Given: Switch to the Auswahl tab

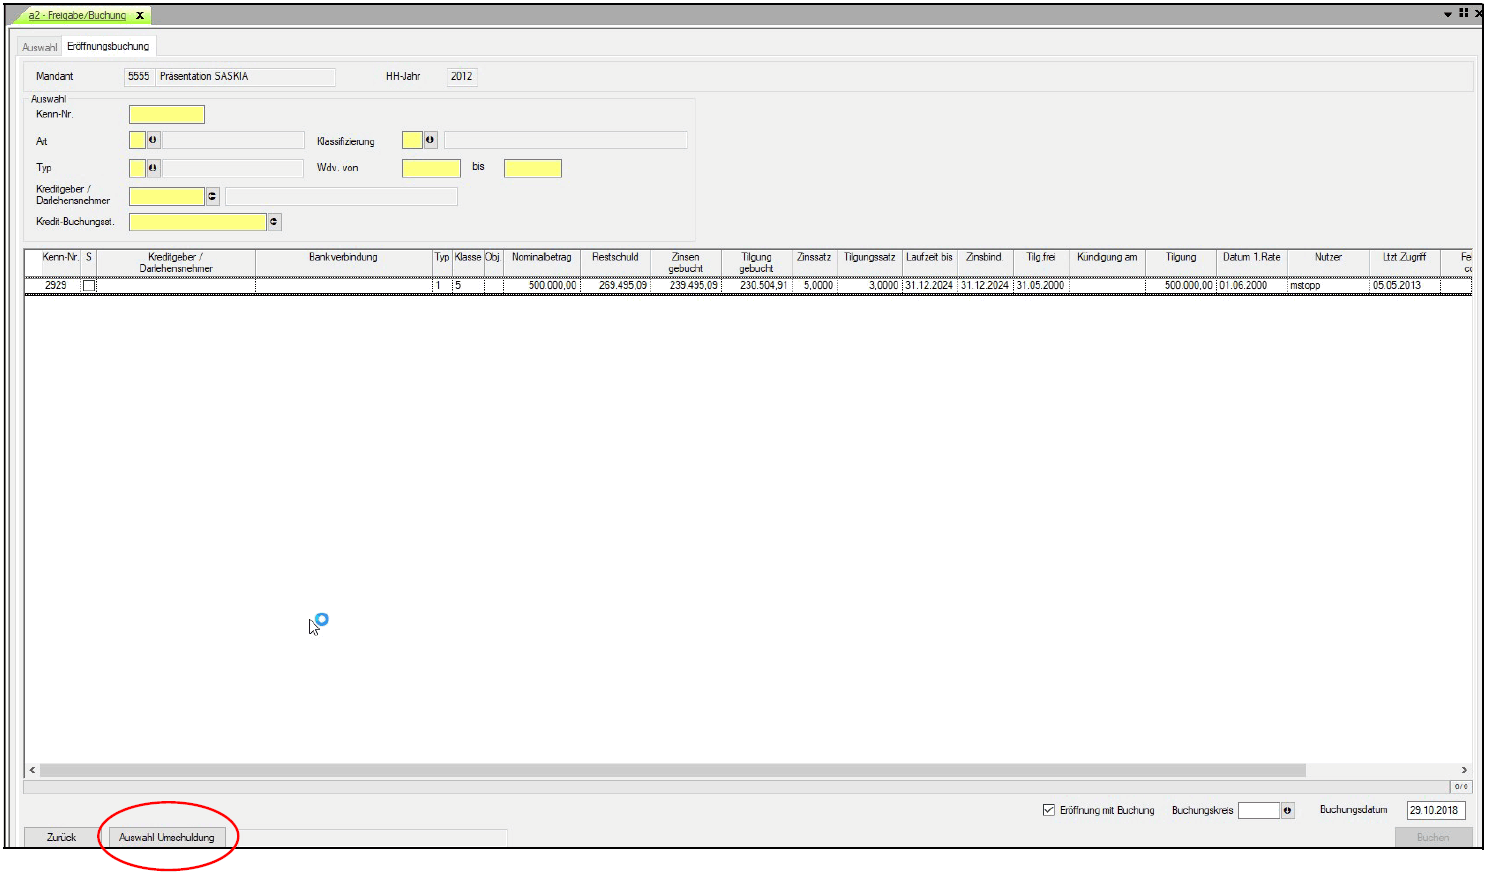Looking at the screenshot, I should coord(40,47).
